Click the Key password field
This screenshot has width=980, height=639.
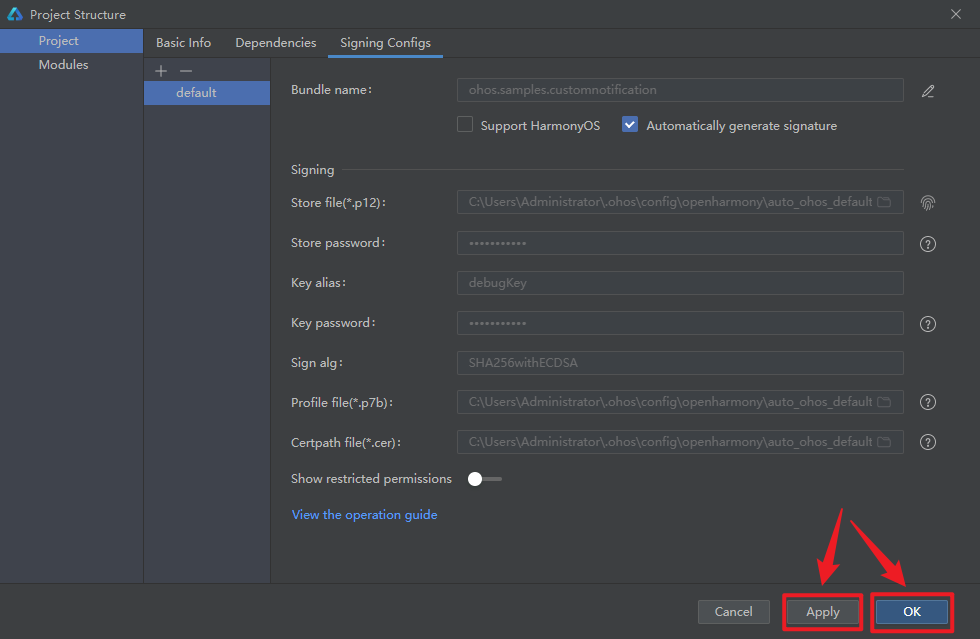pyautogui.click(x=680, y=323)
